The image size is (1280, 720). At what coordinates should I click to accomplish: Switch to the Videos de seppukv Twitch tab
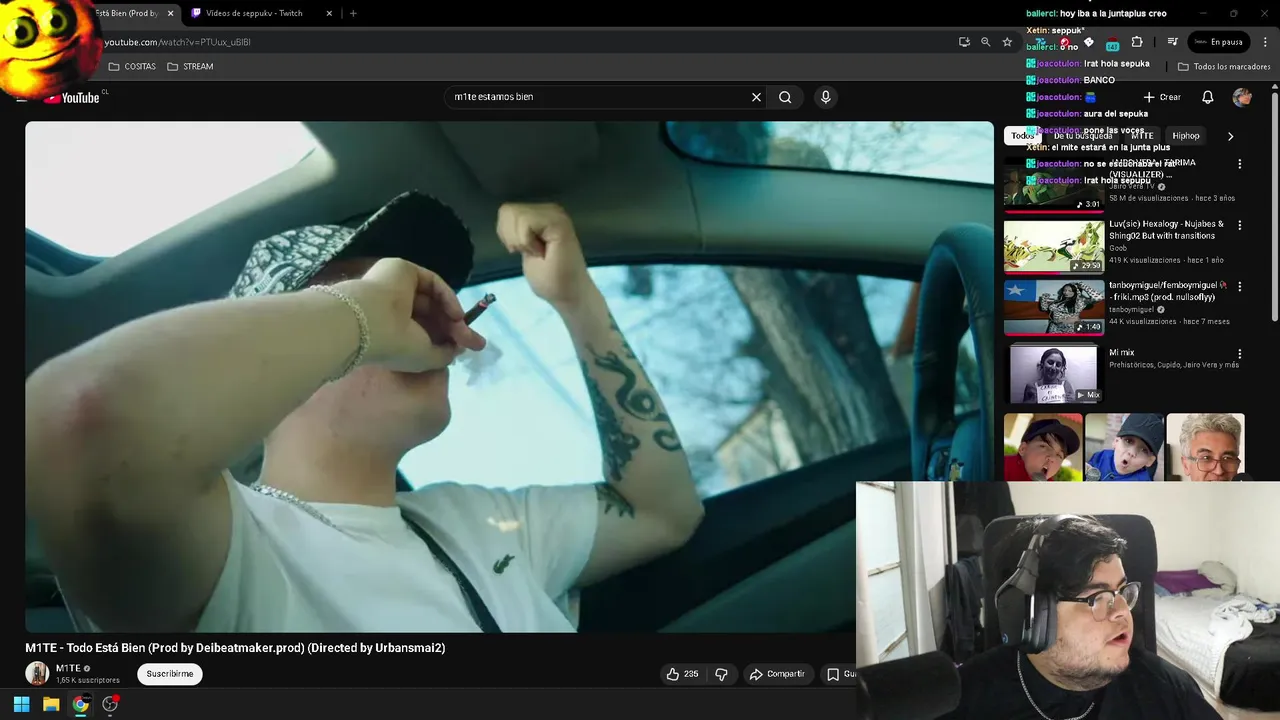click(x=254, y=13)
